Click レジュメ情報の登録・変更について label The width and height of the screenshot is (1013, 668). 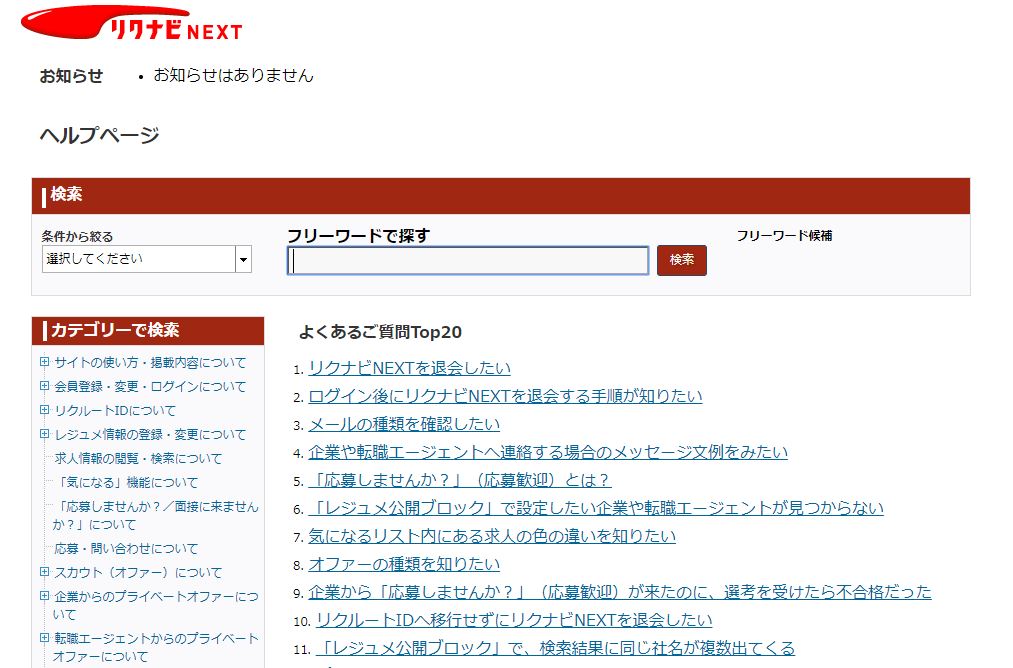tap(150, 435)
